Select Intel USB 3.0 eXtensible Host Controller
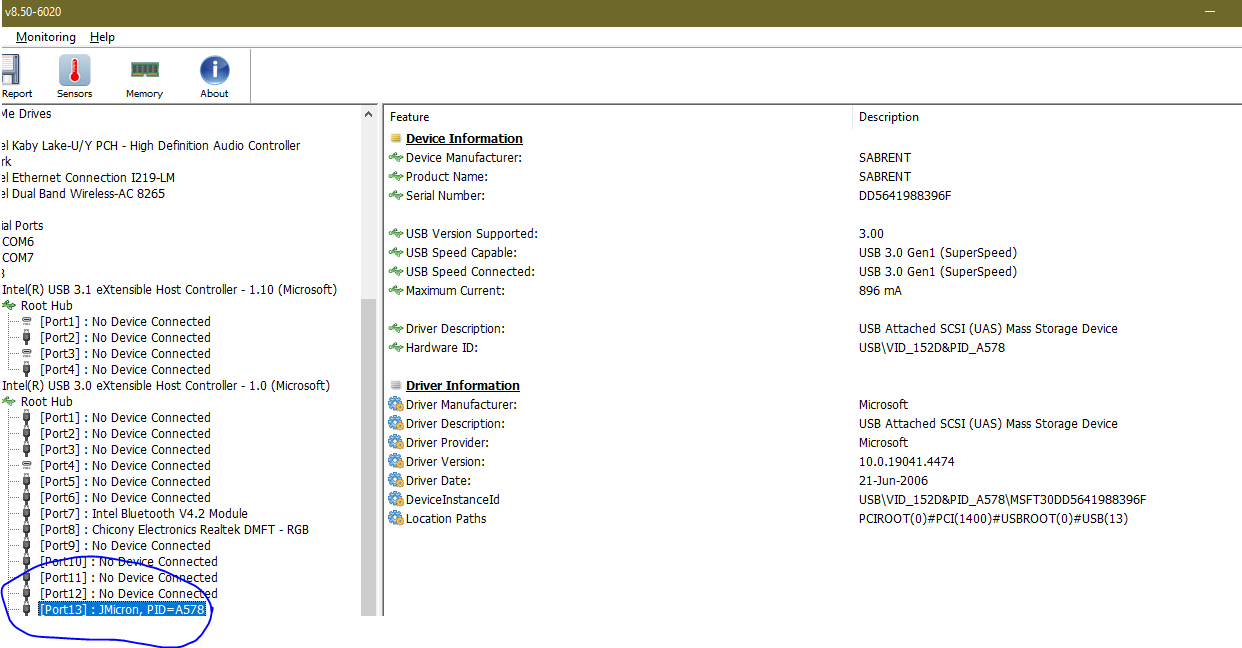The width and height of the screenshot is (1242, 648). click(165, 386)
